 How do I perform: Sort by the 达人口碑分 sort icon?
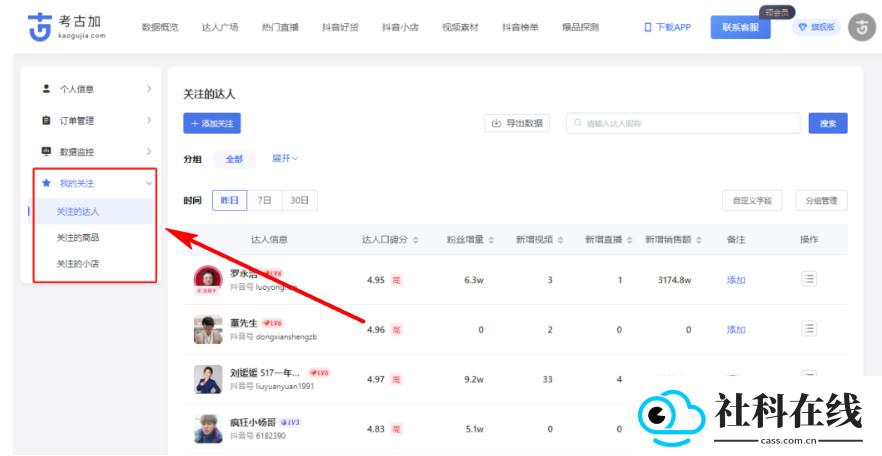tap(416, 240)
